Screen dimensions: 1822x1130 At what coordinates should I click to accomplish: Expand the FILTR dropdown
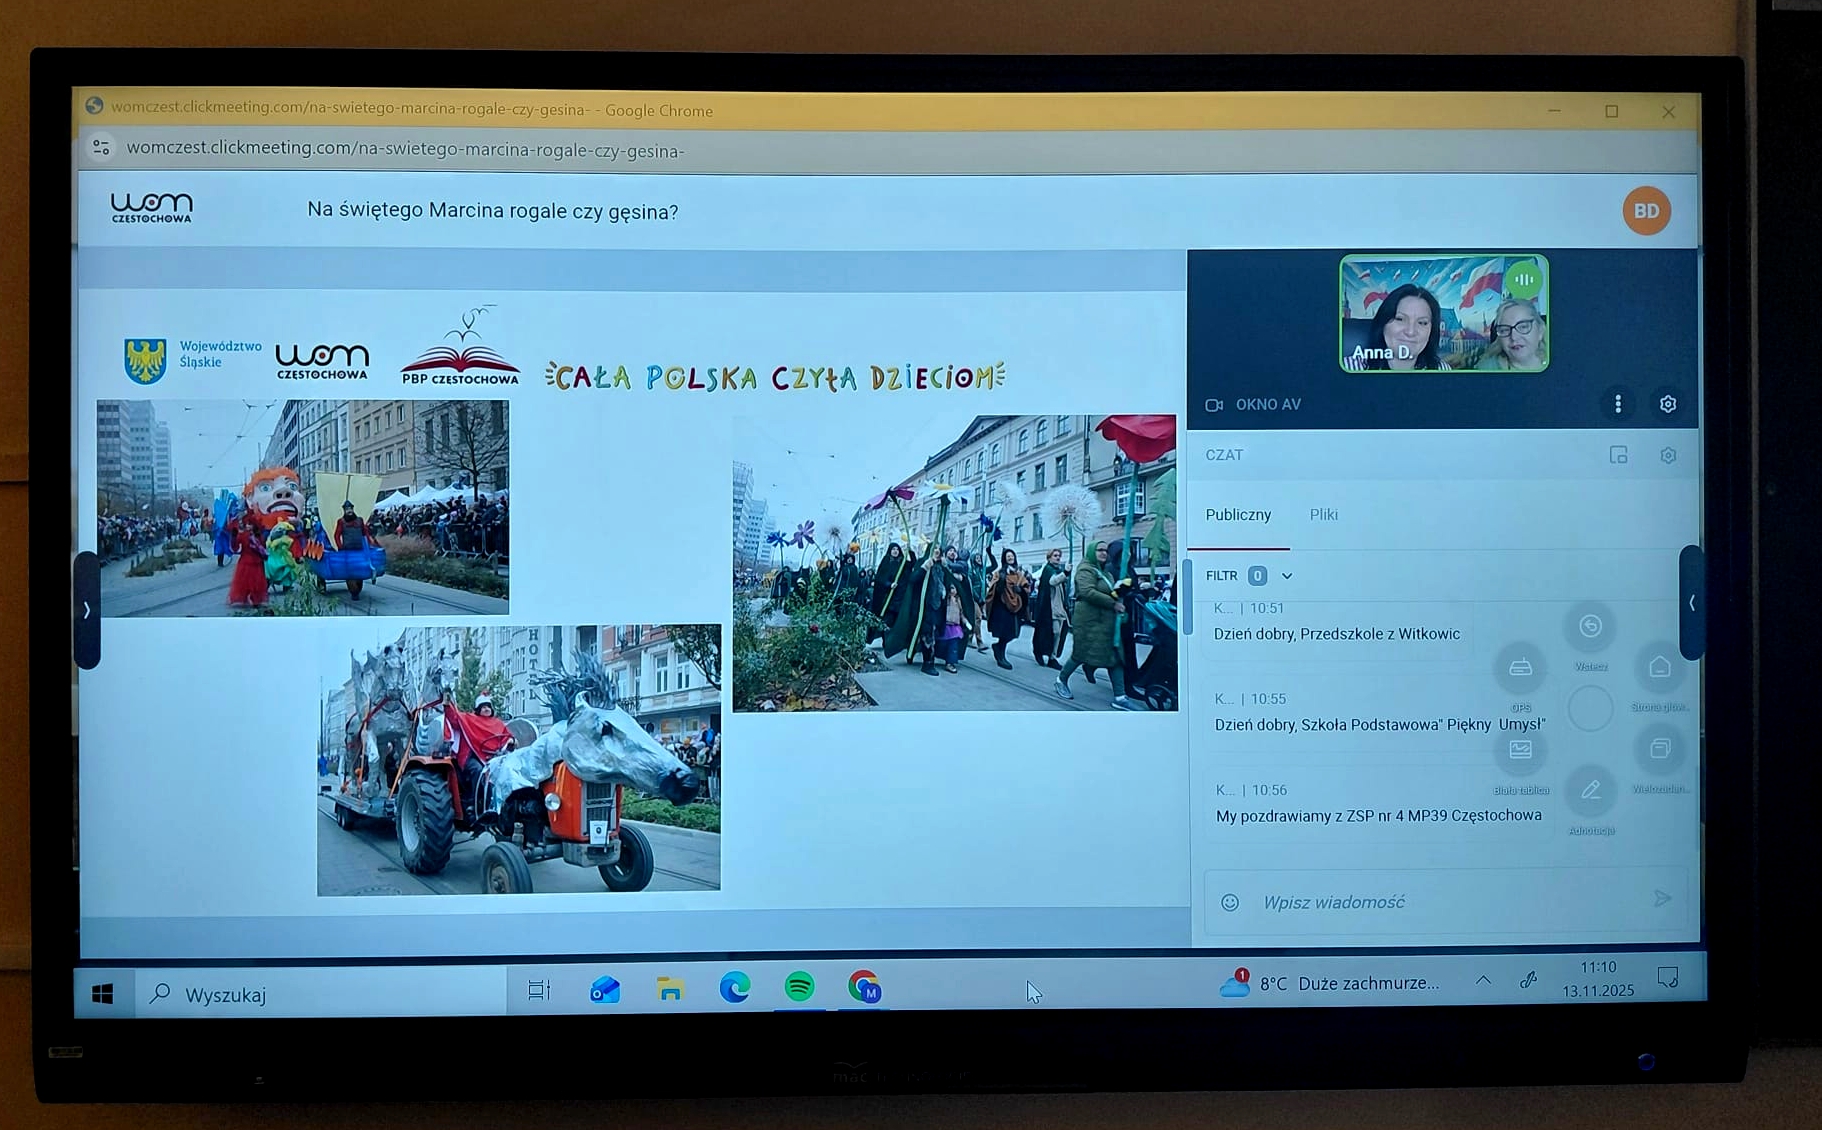click(x=1287, y=576)
